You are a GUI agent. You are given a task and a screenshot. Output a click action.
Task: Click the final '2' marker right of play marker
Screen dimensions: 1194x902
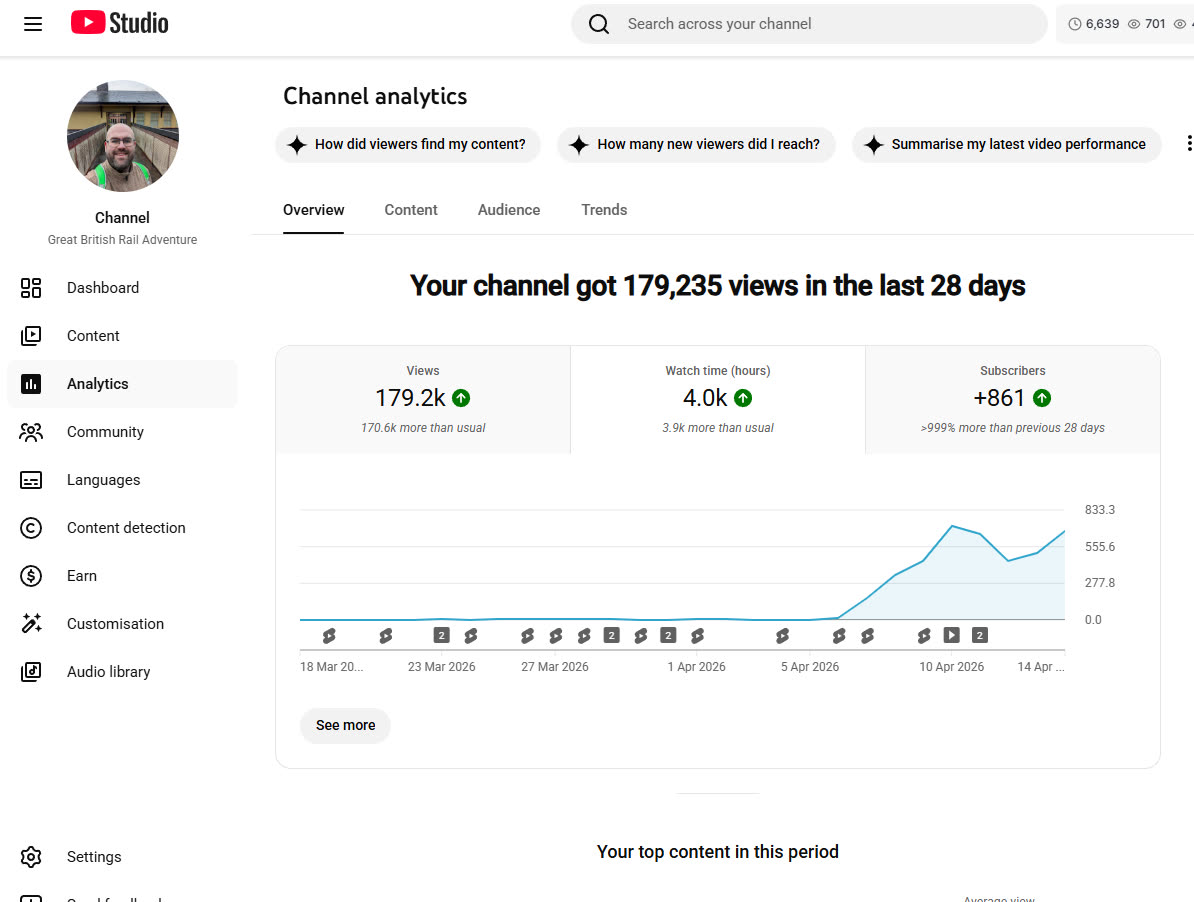980,635
